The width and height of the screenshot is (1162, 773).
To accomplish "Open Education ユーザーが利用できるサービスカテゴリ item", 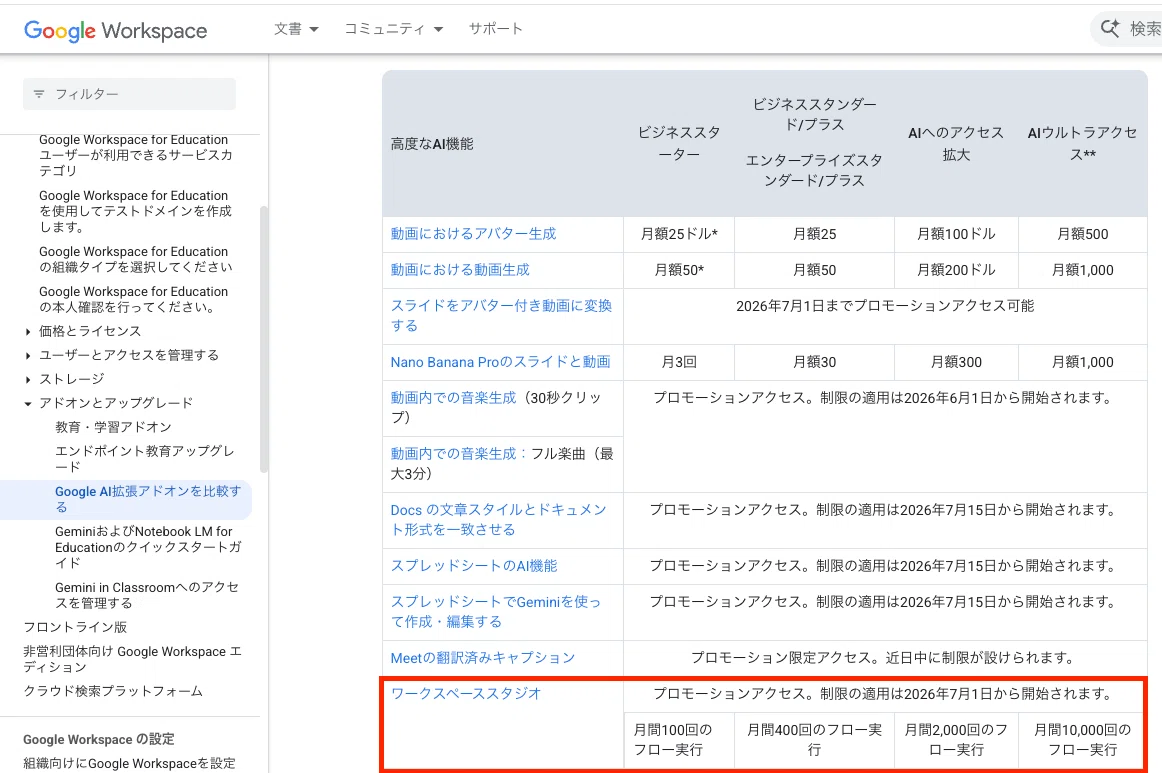I will pos(136,155).
